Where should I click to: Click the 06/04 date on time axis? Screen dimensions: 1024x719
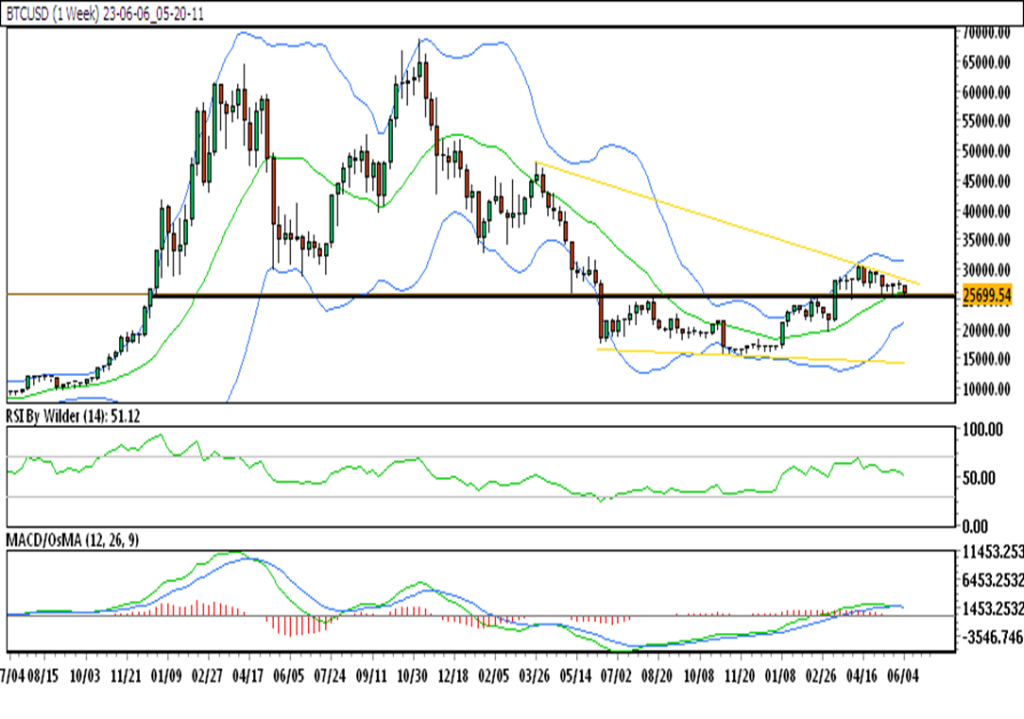point(903,676)
